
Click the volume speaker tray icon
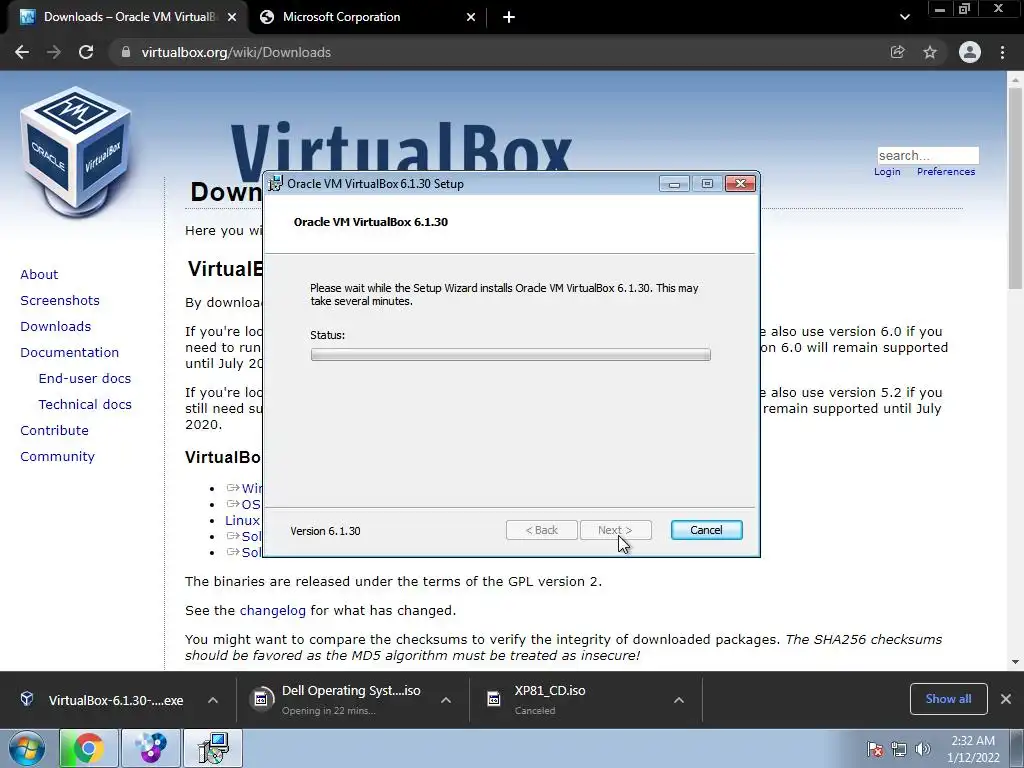pos(923,749)
